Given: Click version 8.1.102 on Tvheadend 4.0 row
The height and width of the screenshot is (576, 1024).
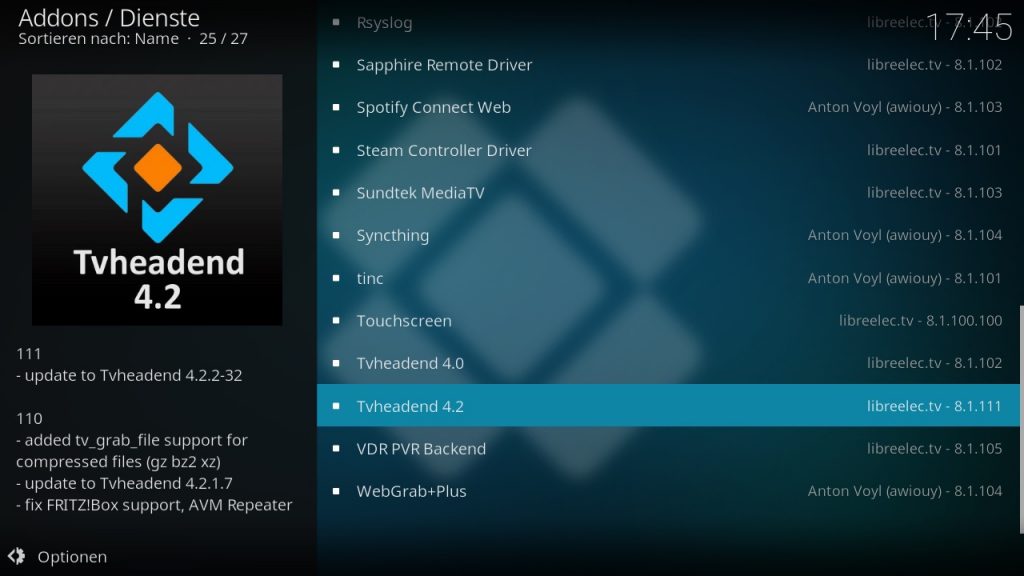Looking at the screenshot, I should pyautogui.click(x=935, y=363).
